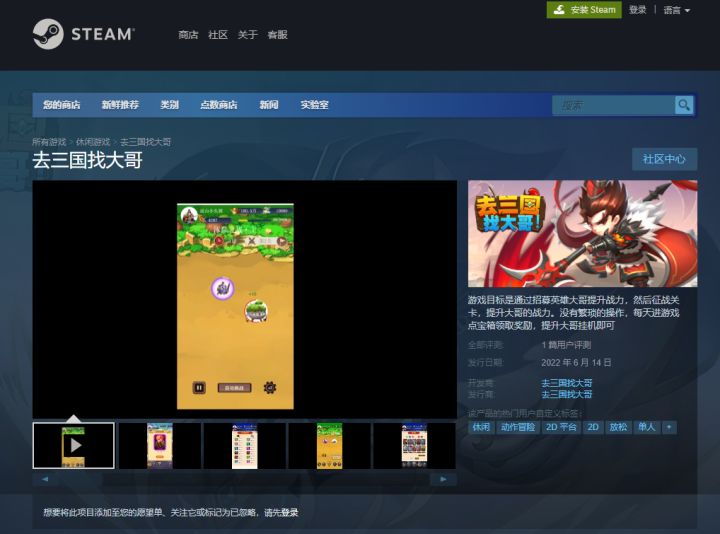The width and height of the screenshot is (720, 534).
Task: Open the 关于 top menu item
Action: 248,34
